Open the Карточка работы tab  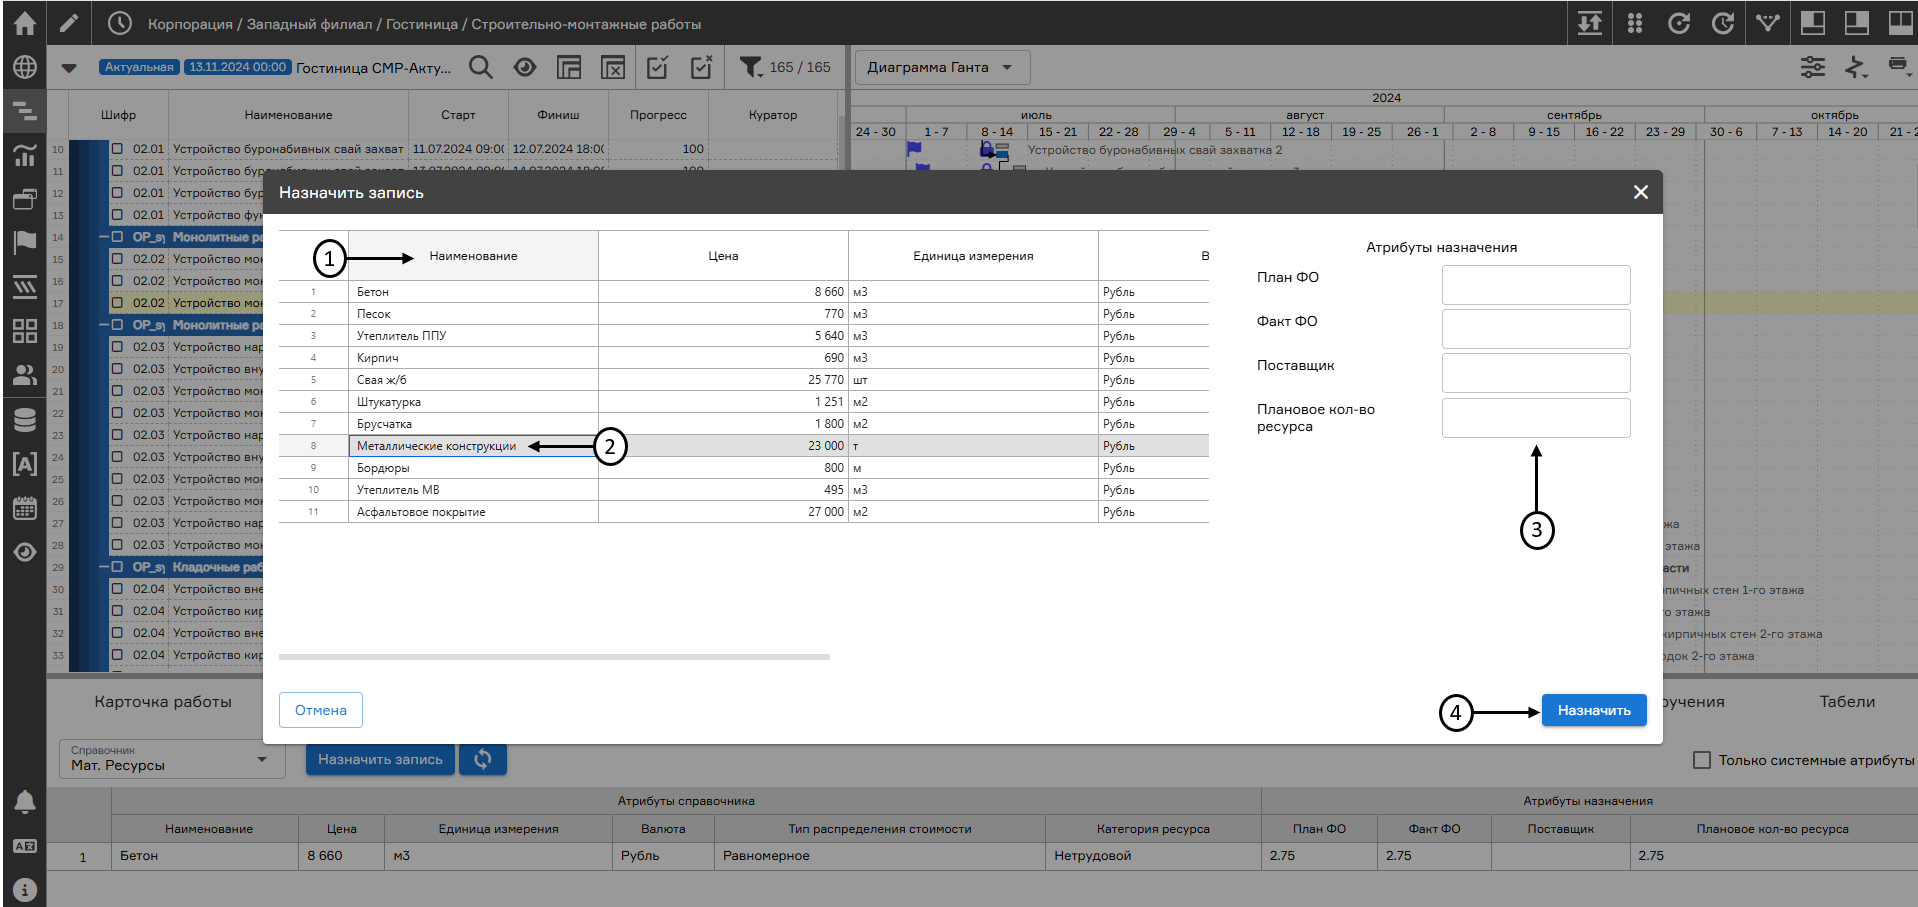click(163, 702)
